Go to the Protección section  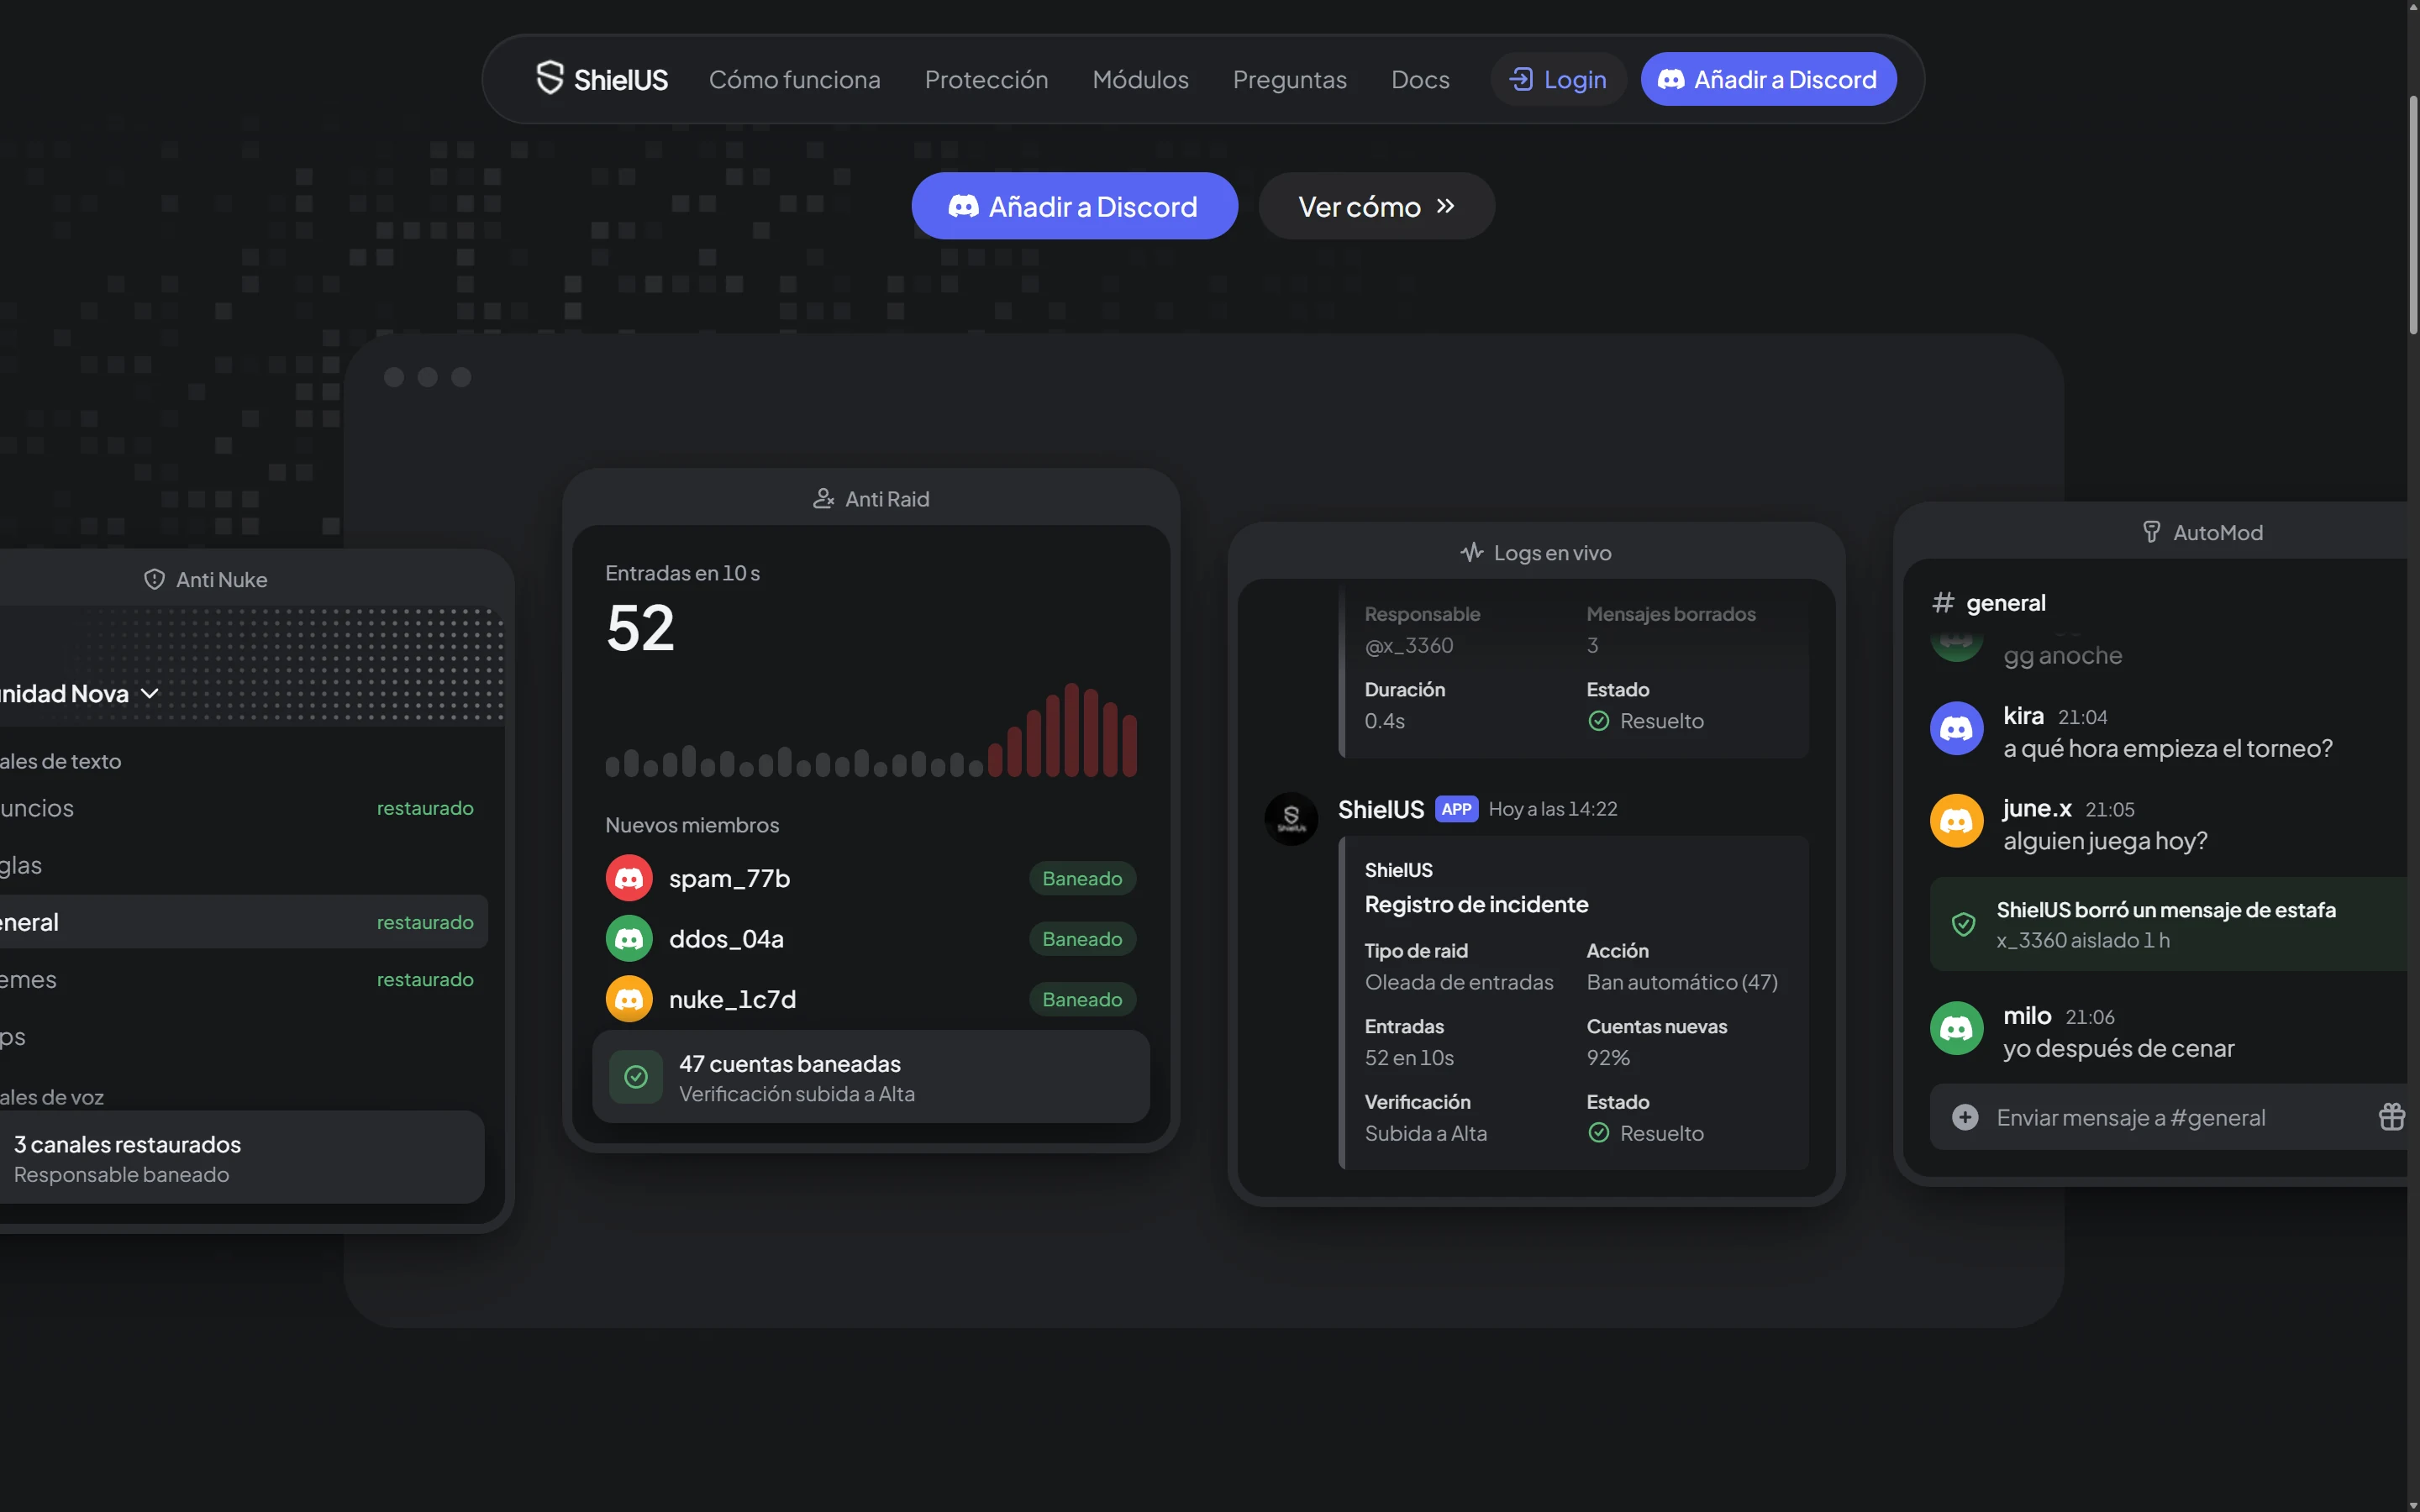986,79
